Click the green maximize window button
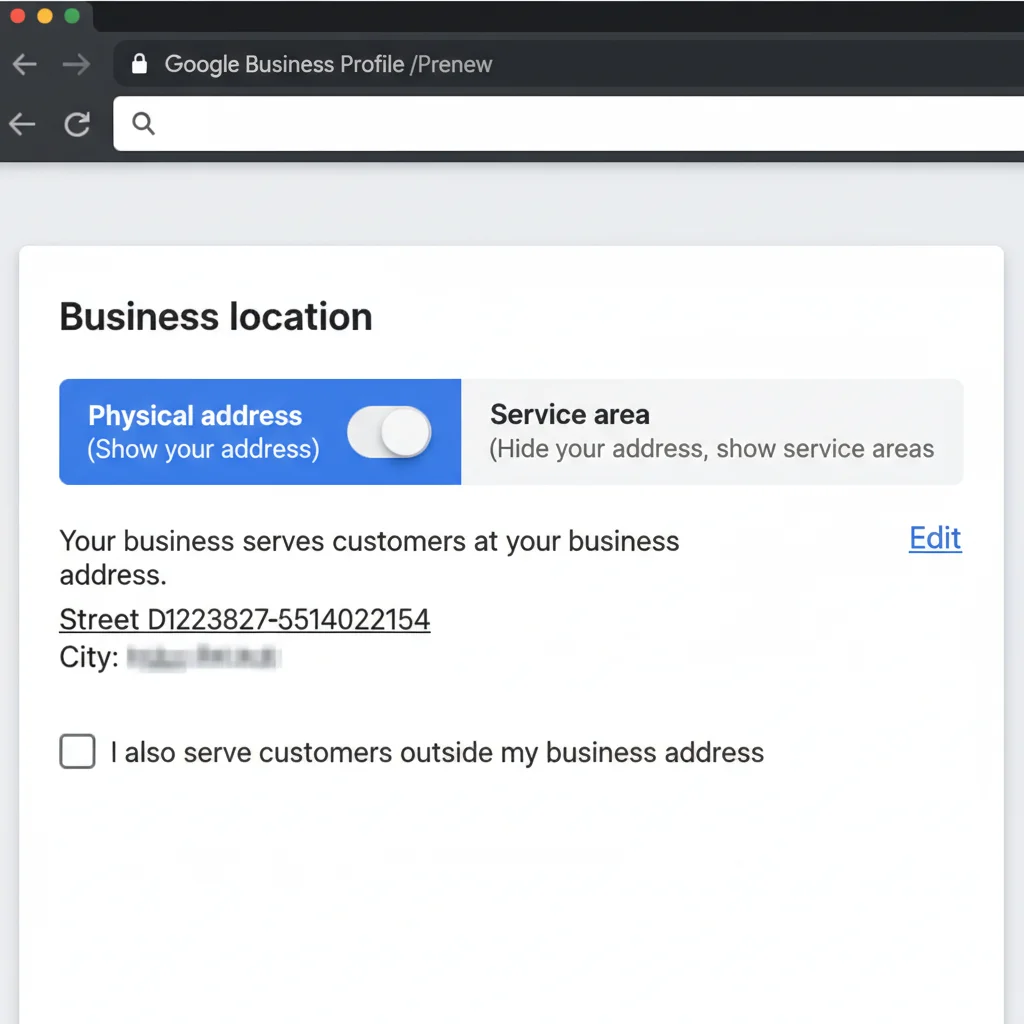Screen dimensions: 1024x1024 tap(72, 16)
